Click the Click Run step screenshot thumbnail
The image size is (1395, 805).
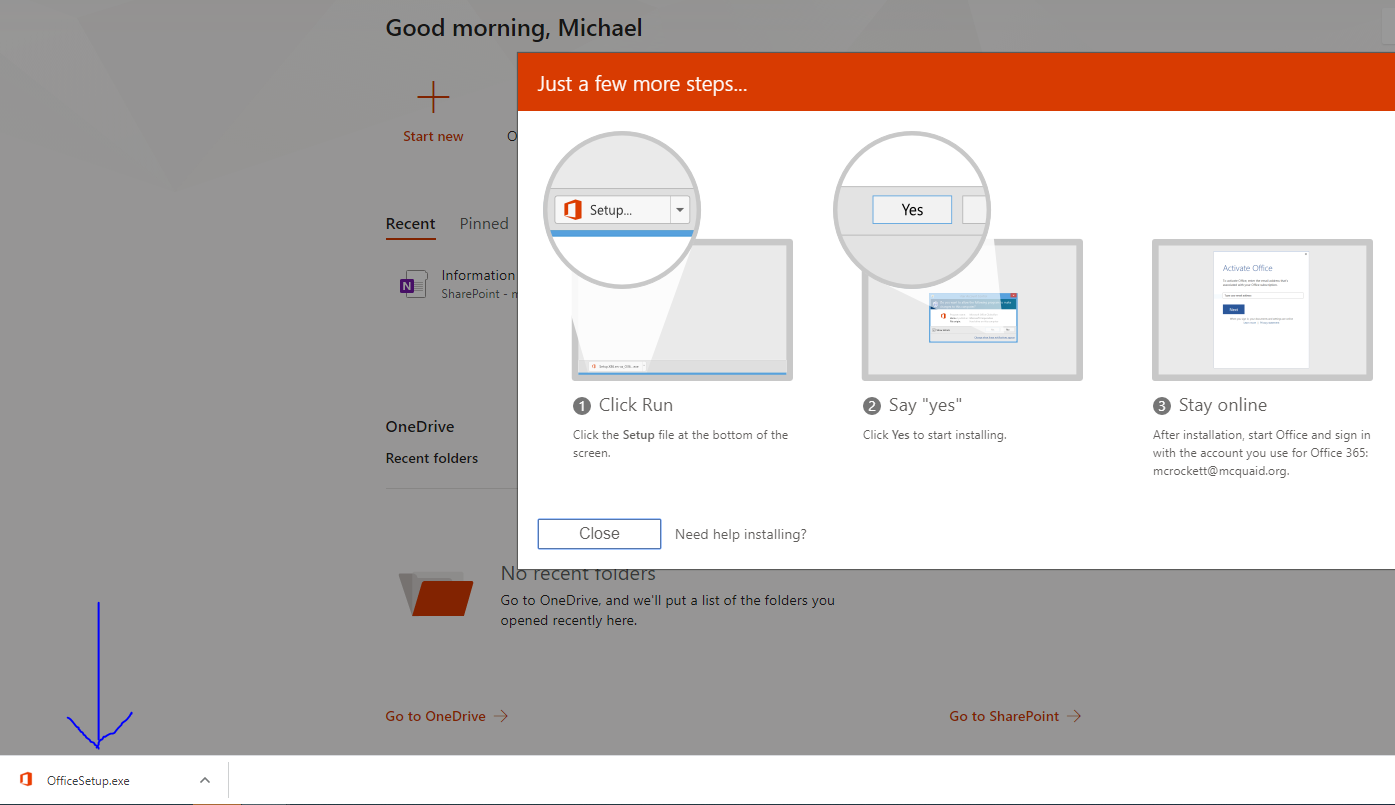(682, 310)
